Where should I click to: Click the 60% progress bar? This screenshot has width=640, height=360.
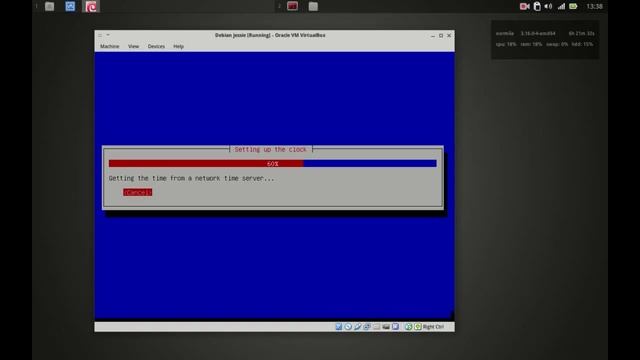point(273,164)
